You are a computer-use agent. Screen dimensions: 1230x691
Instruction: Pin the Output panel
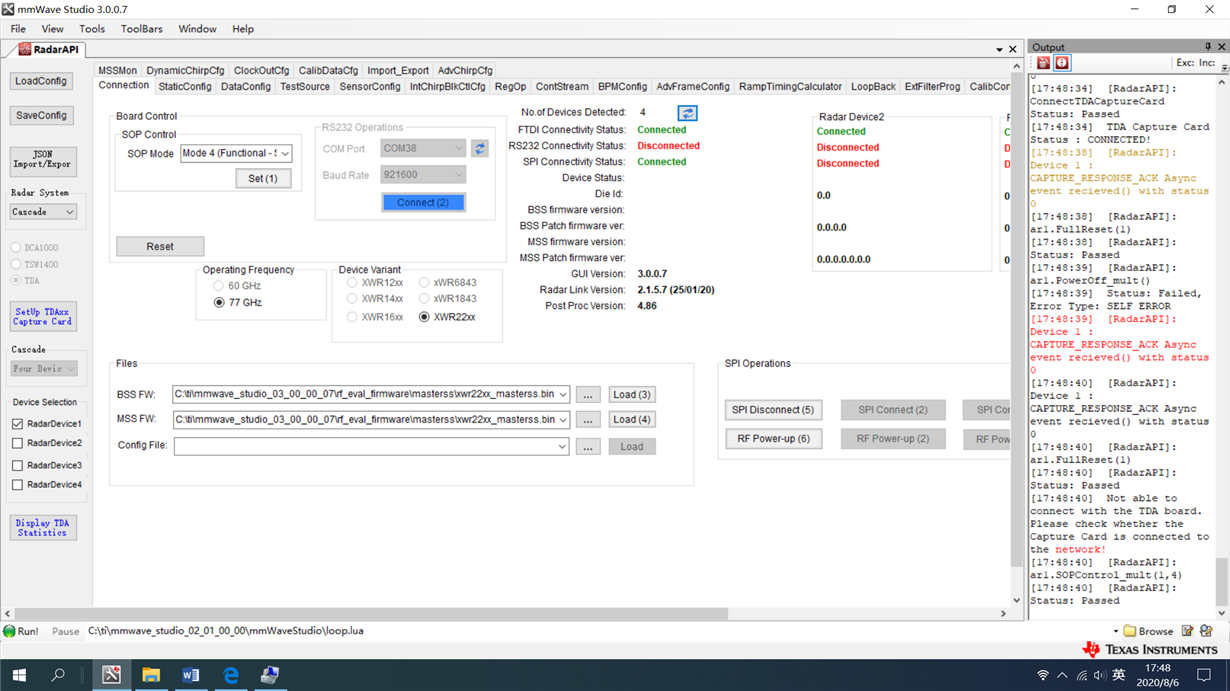point(1208,47)
